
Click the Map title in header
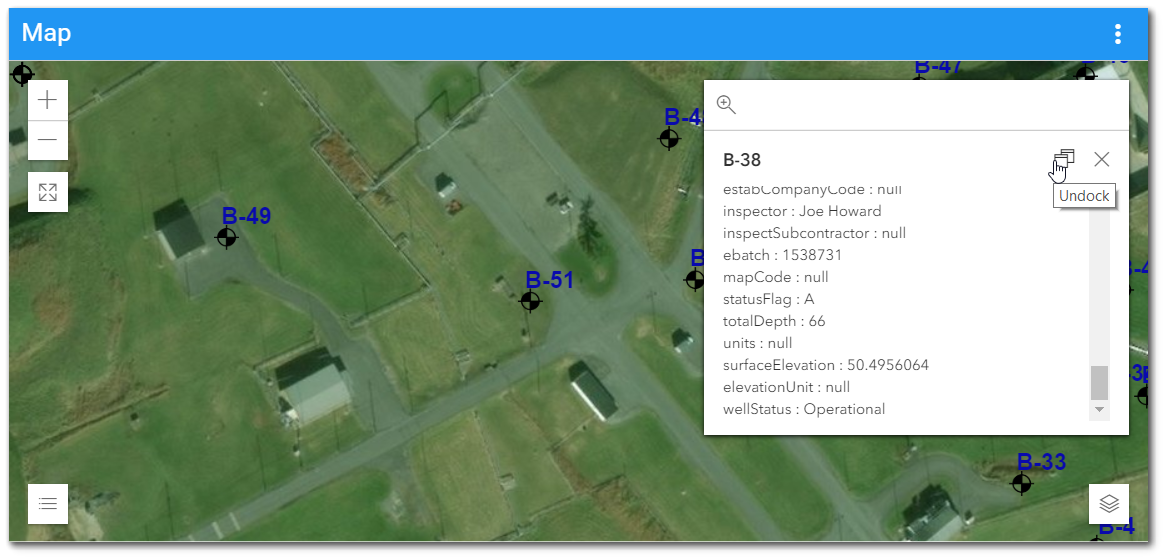click(x=47, y=33)
